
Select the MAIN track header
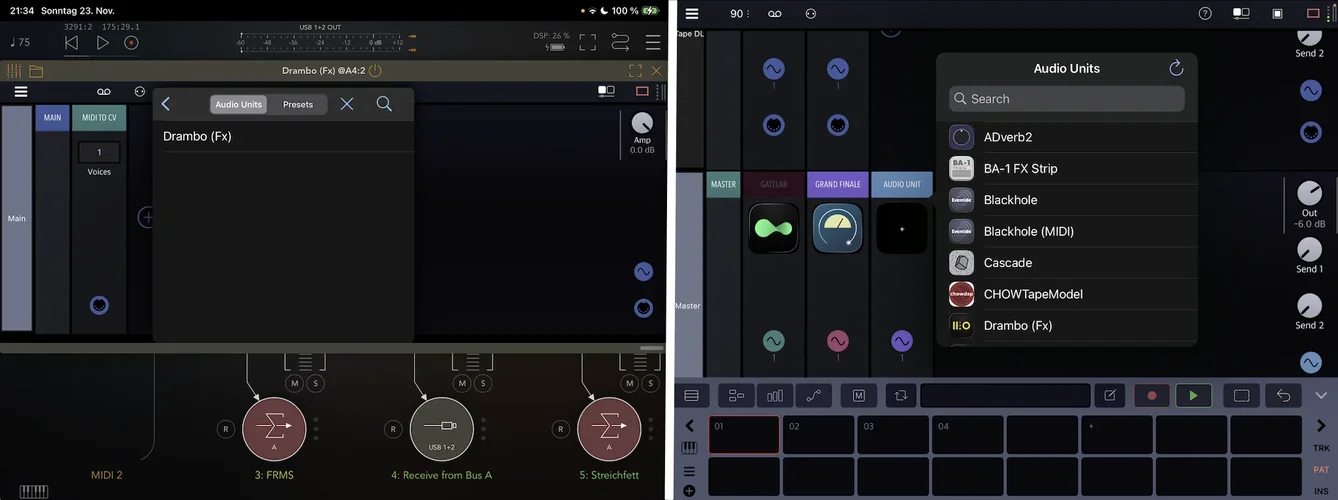52,118
